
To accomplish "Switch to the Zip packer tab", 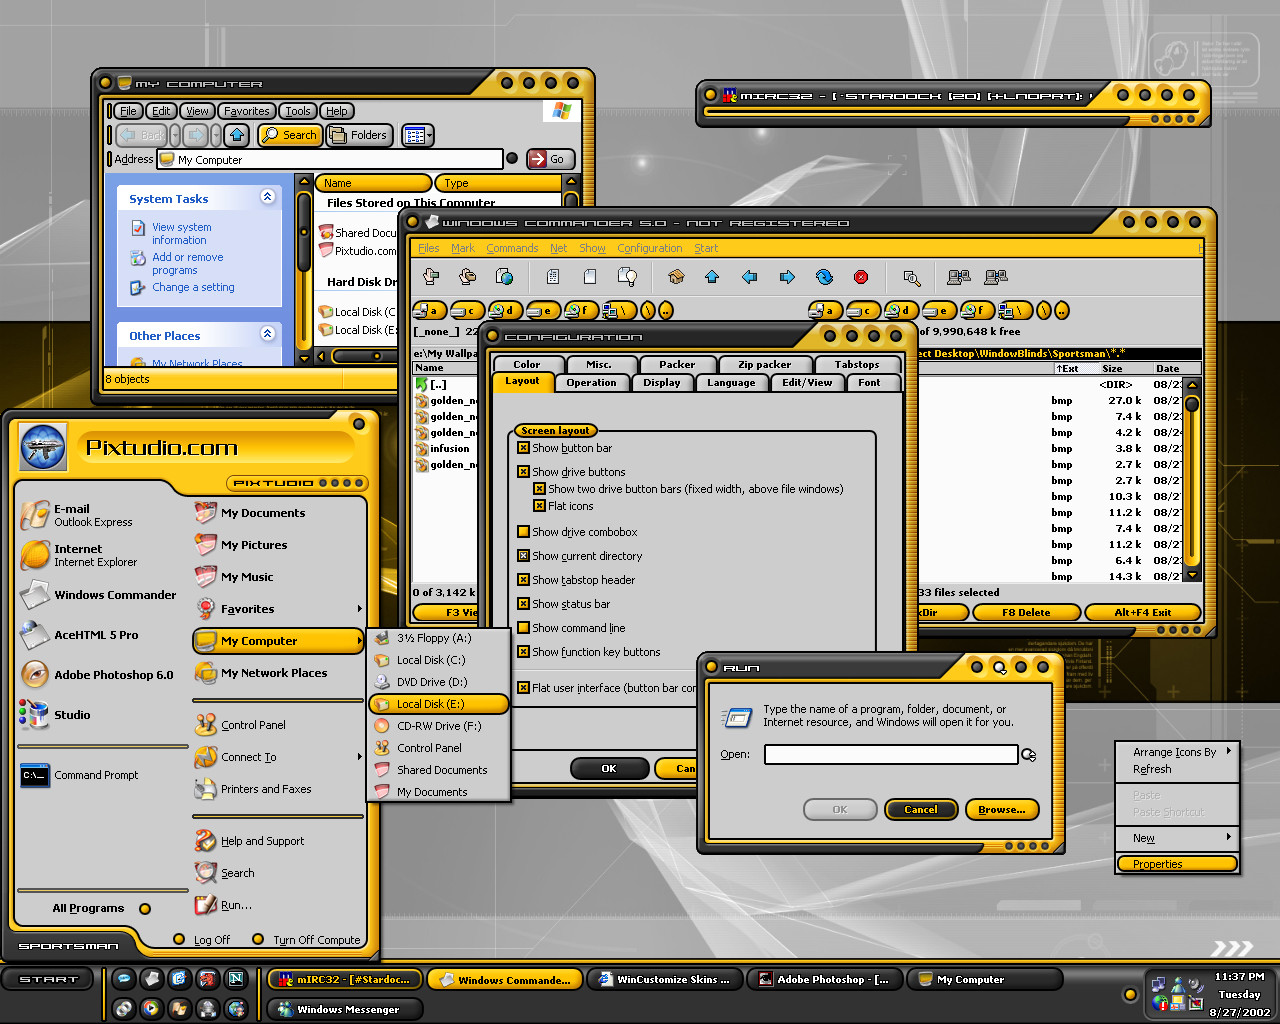I will (764, 365).
